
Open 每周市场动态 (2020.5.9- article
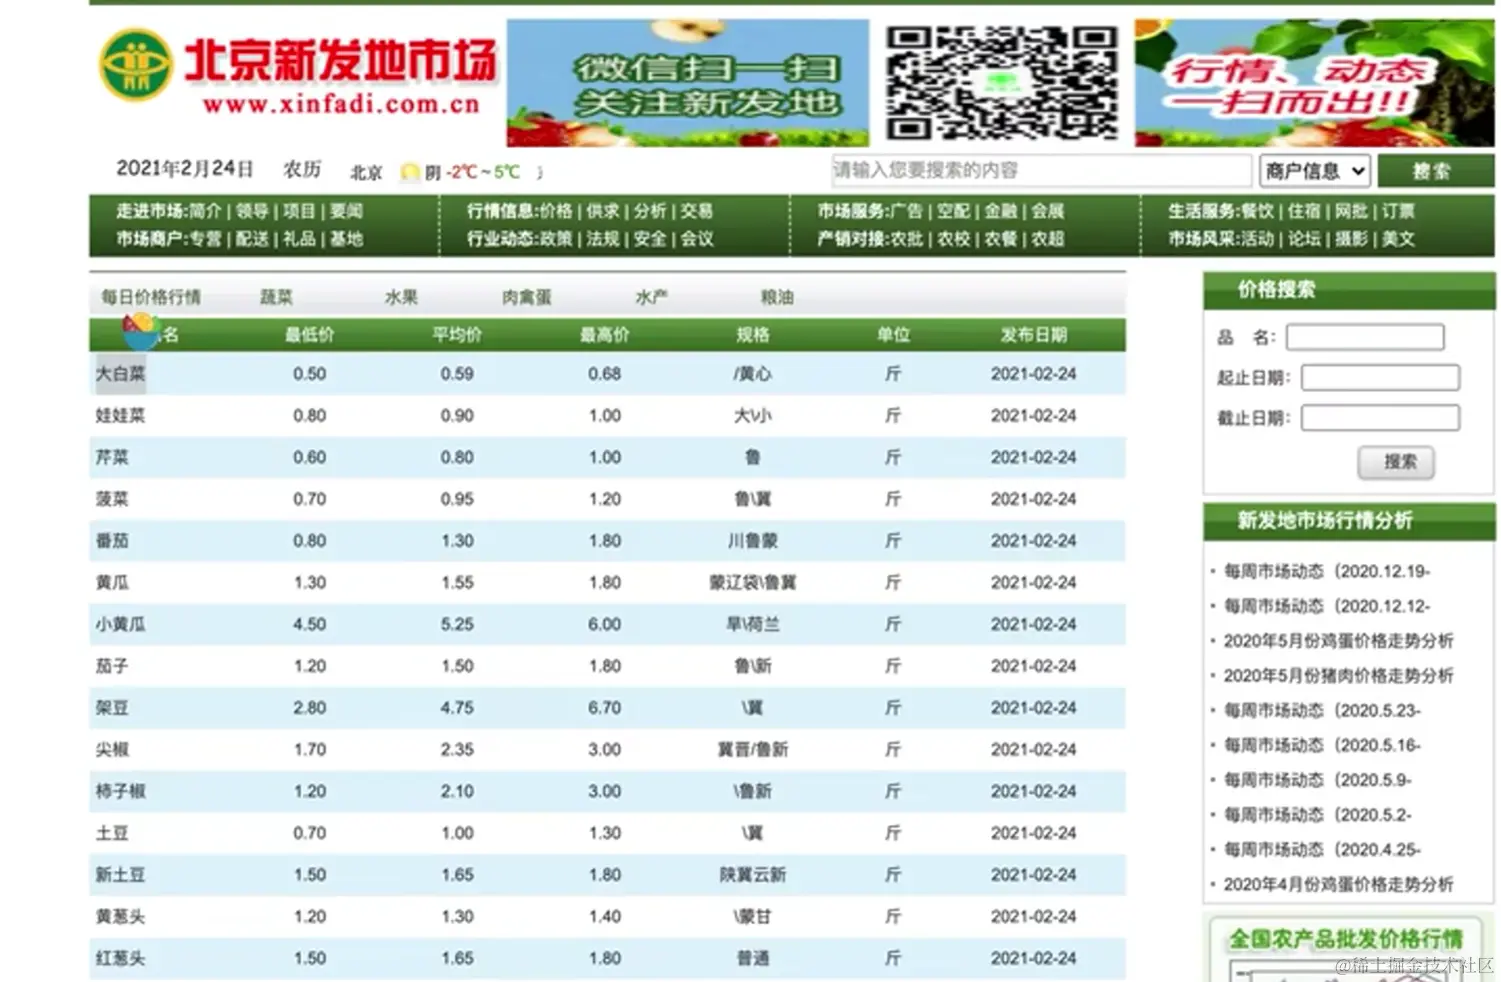[x=1318, y=780]
